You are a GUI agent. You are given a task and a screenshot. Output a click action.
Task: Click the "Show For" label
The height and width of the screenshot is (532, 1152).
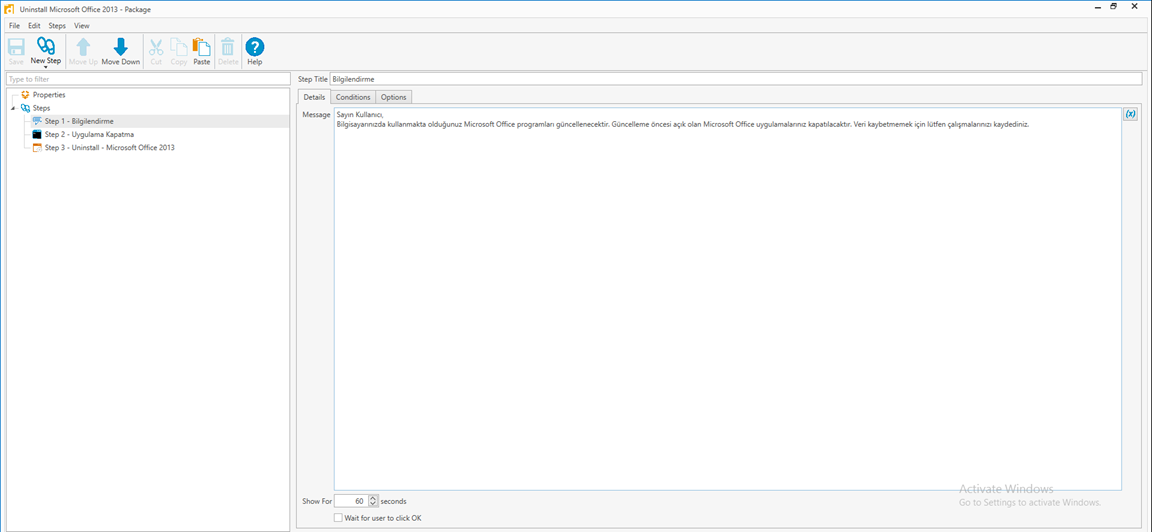pyautogui.click(x=317, y=501)
